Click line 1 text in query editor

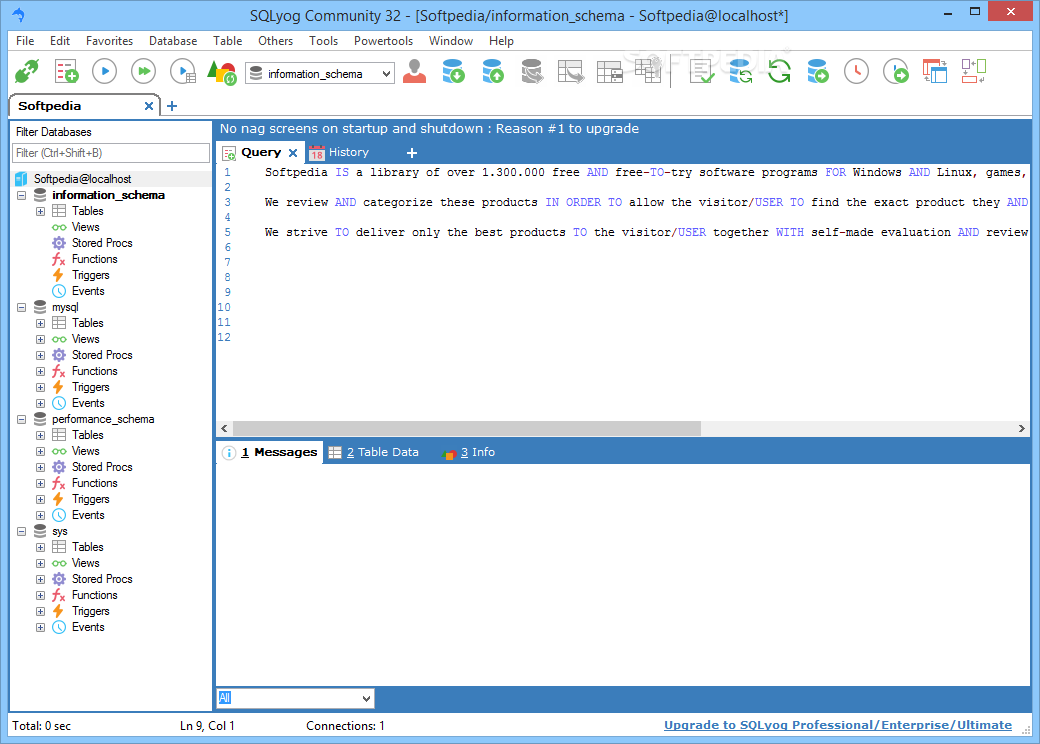(645, 172)
